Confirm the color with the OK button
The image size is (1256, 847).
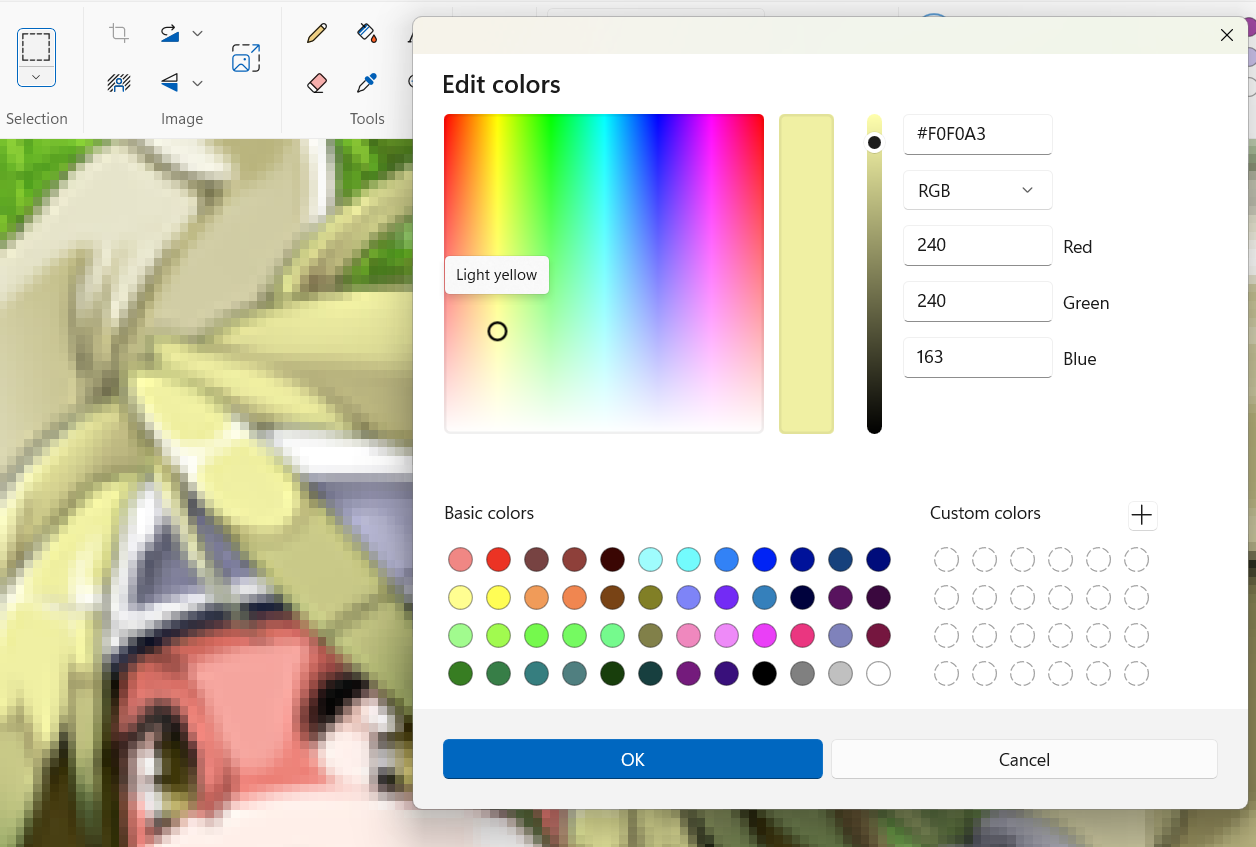click(x=633, y=759)
